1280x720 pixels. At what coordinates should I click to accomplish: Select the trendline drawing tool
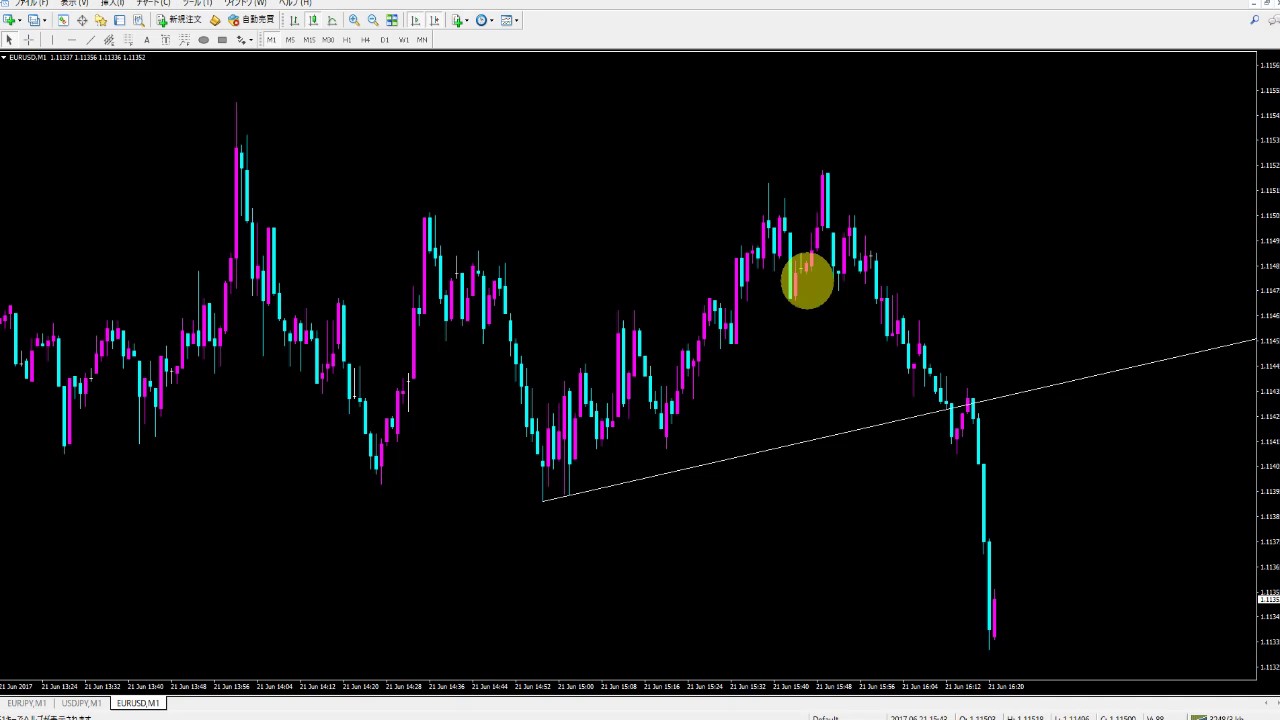pyautogui.click(x=90, y=40)
